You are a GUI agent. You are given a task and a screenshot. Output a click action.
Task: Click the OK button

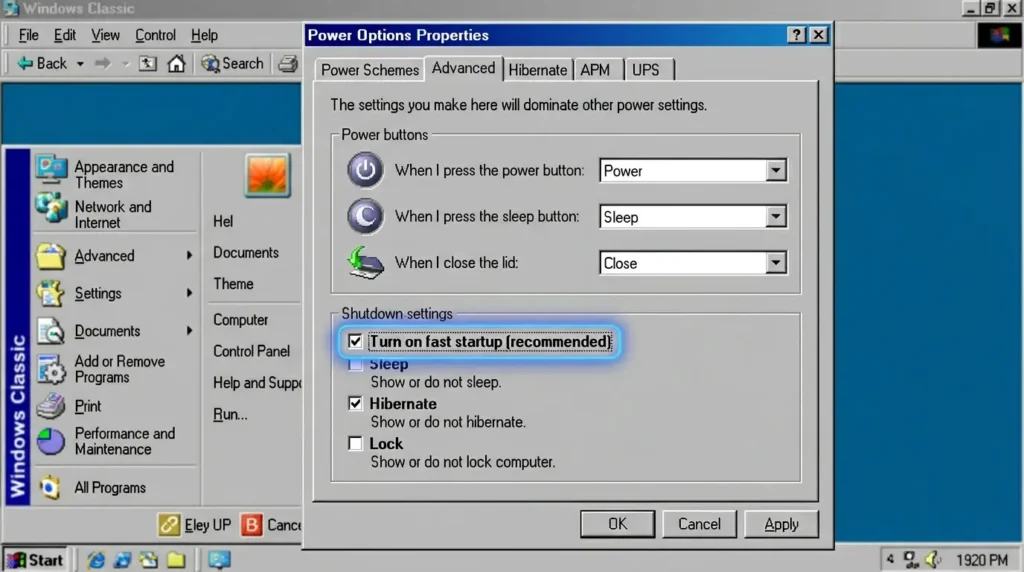pos(617,524)
